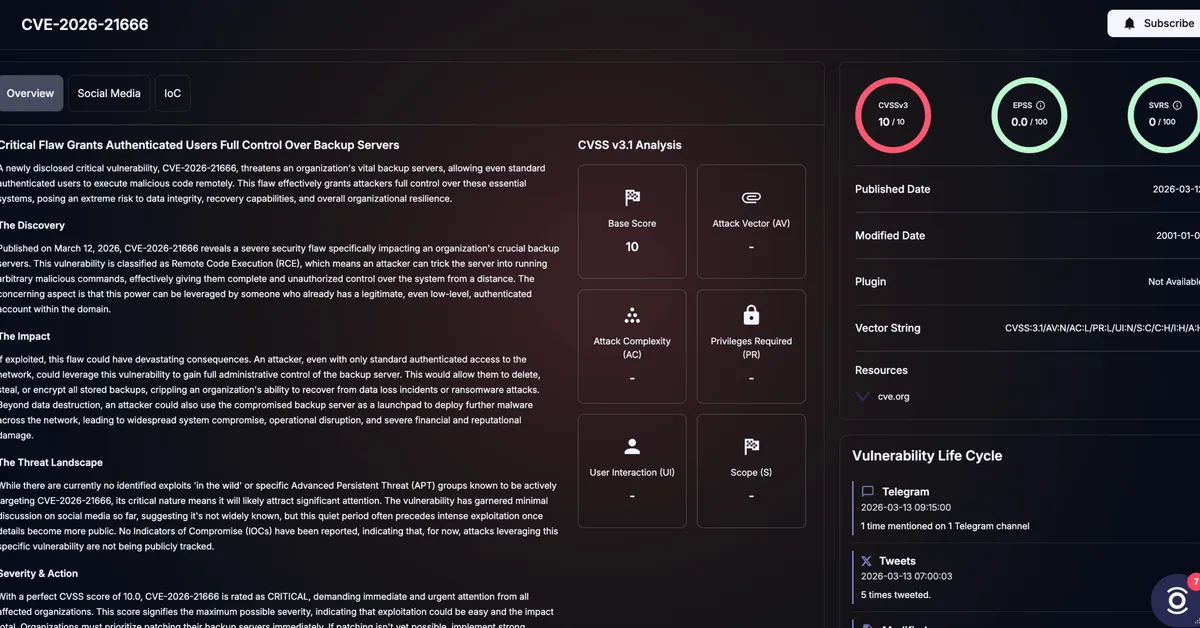Click the EPSS info icon
Screen dimensions: 1200x628
tap(1040, 105)
